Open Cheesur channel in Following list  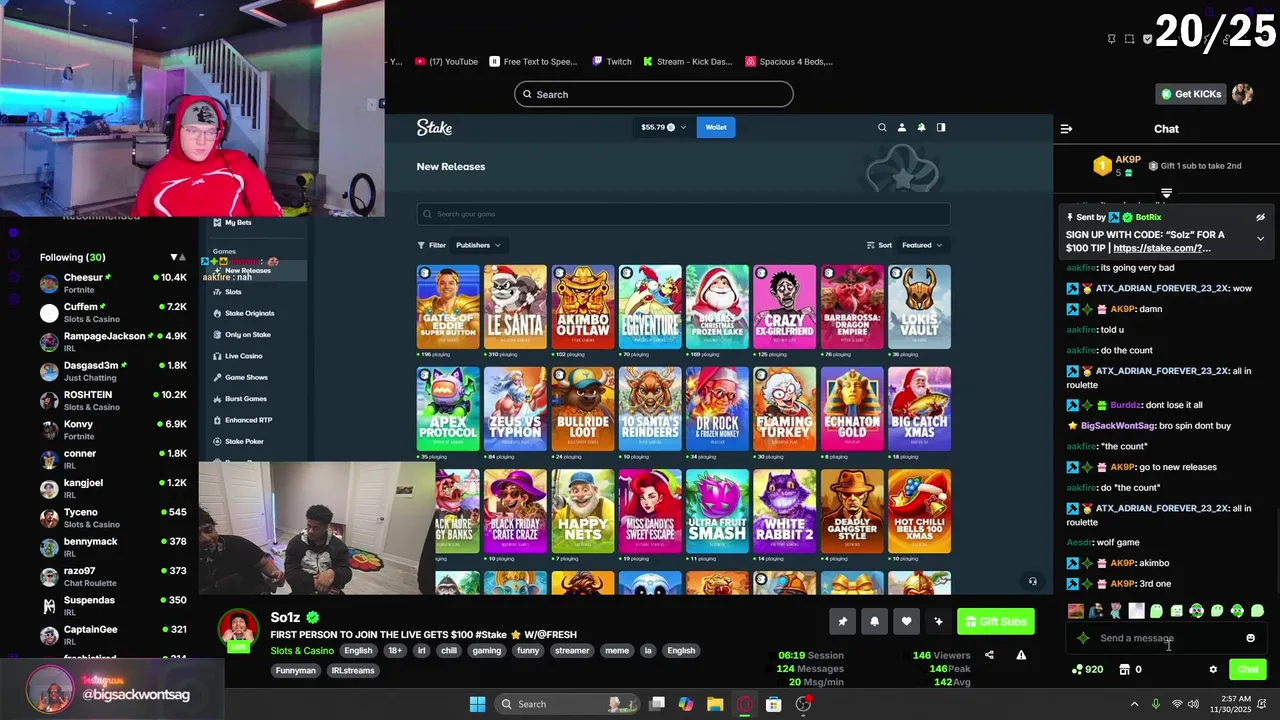click(x=112, y=283)
